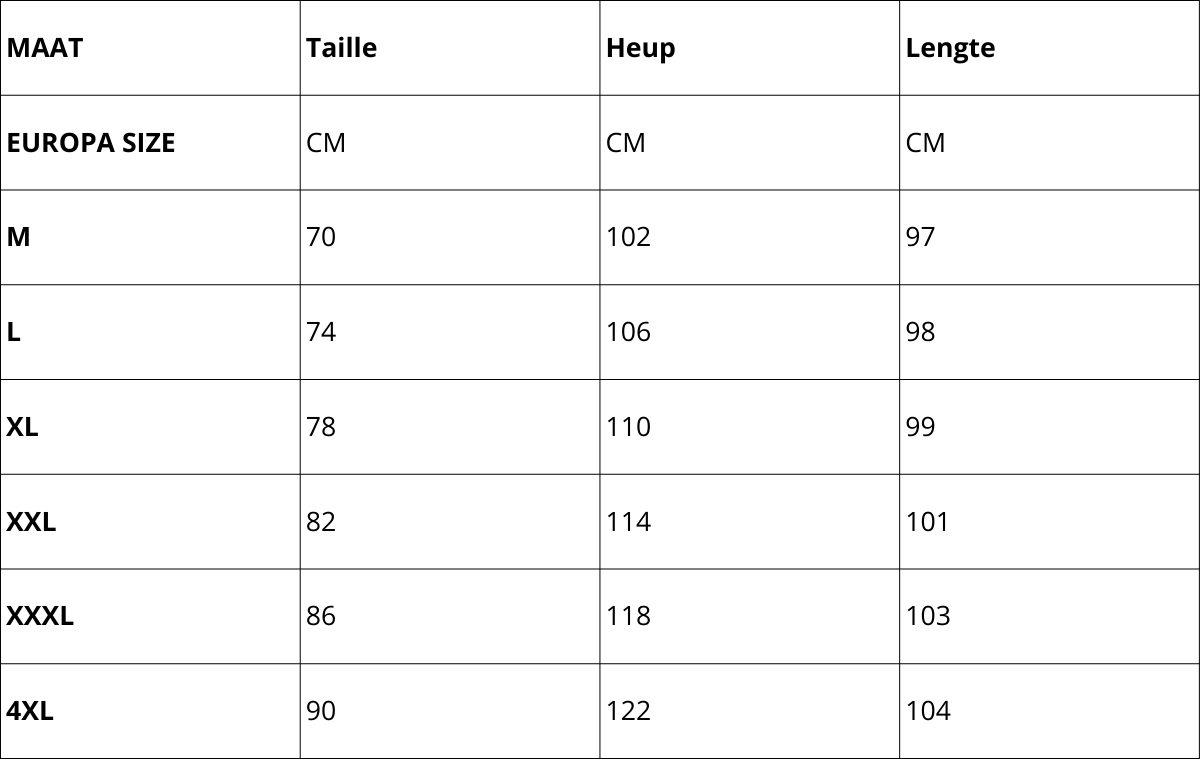Select the Lengte value 97 cell
The image size is (1200, 759).
[920, 237]
